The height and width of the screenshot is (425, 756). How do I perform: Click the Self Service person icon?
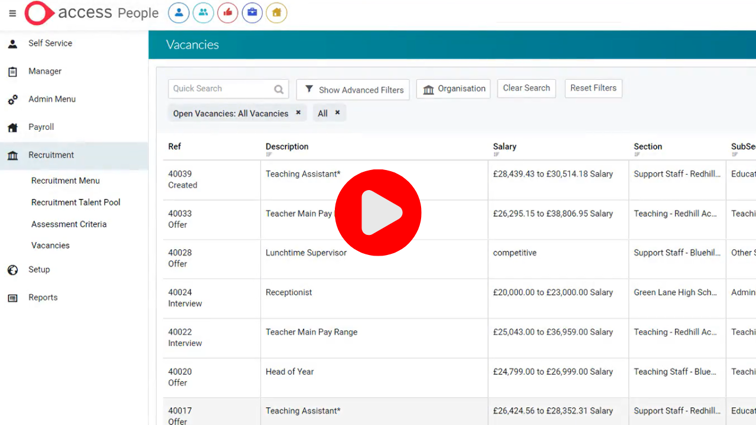[x=13, y=44]
